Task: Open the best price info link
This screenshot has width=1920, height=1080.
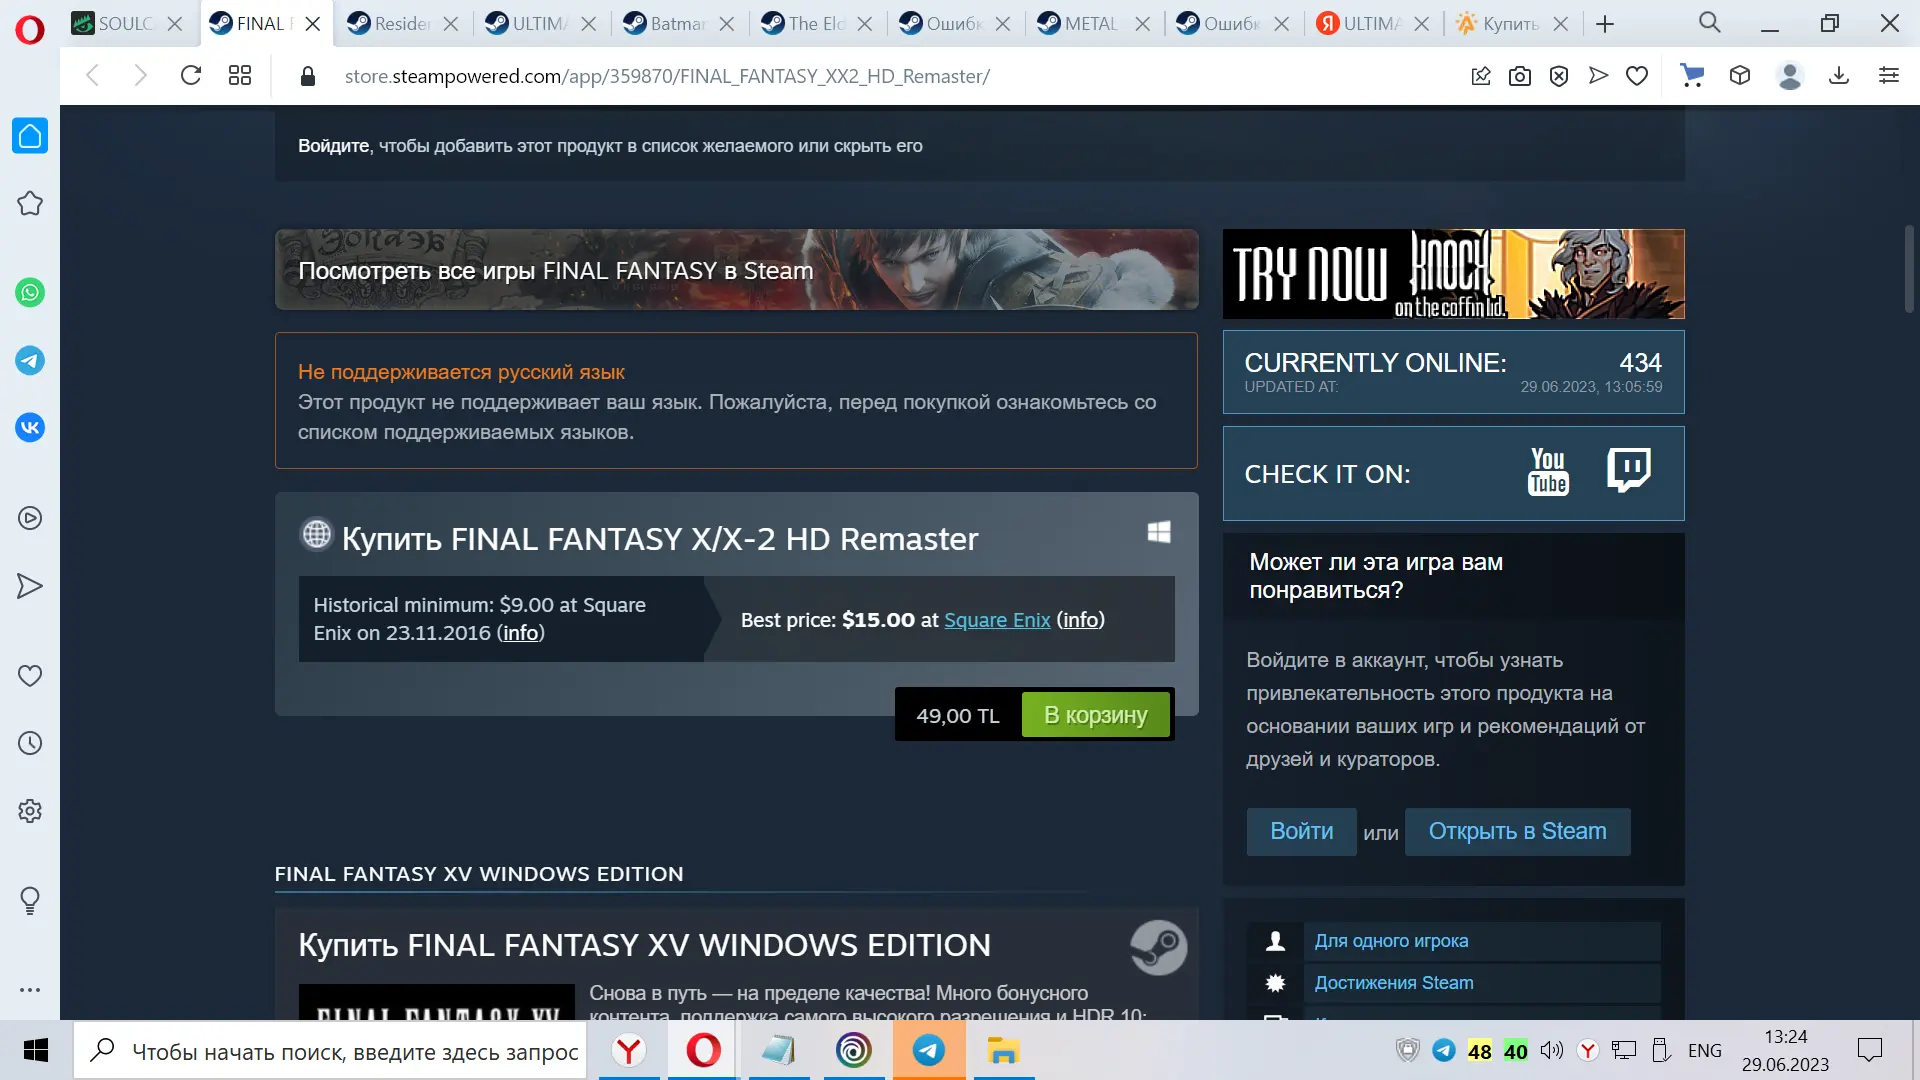Action: pyautogui.click(x=1080, y=620)
